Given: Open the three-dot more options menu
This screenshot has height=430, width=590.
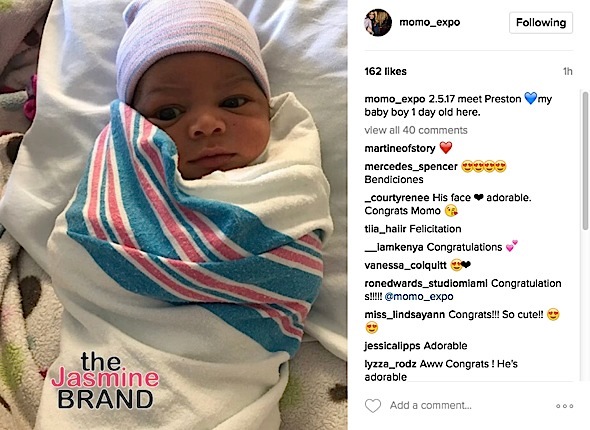Looking at the screenshot, I should click(564, 406).
